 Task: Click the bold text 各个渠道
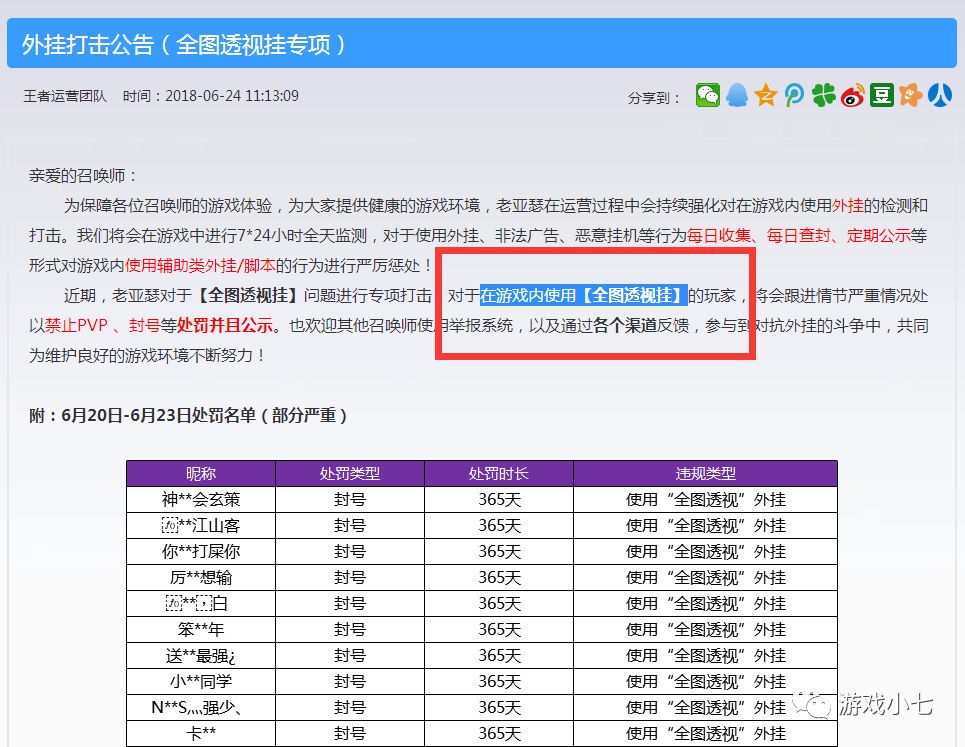pos(625,325)
